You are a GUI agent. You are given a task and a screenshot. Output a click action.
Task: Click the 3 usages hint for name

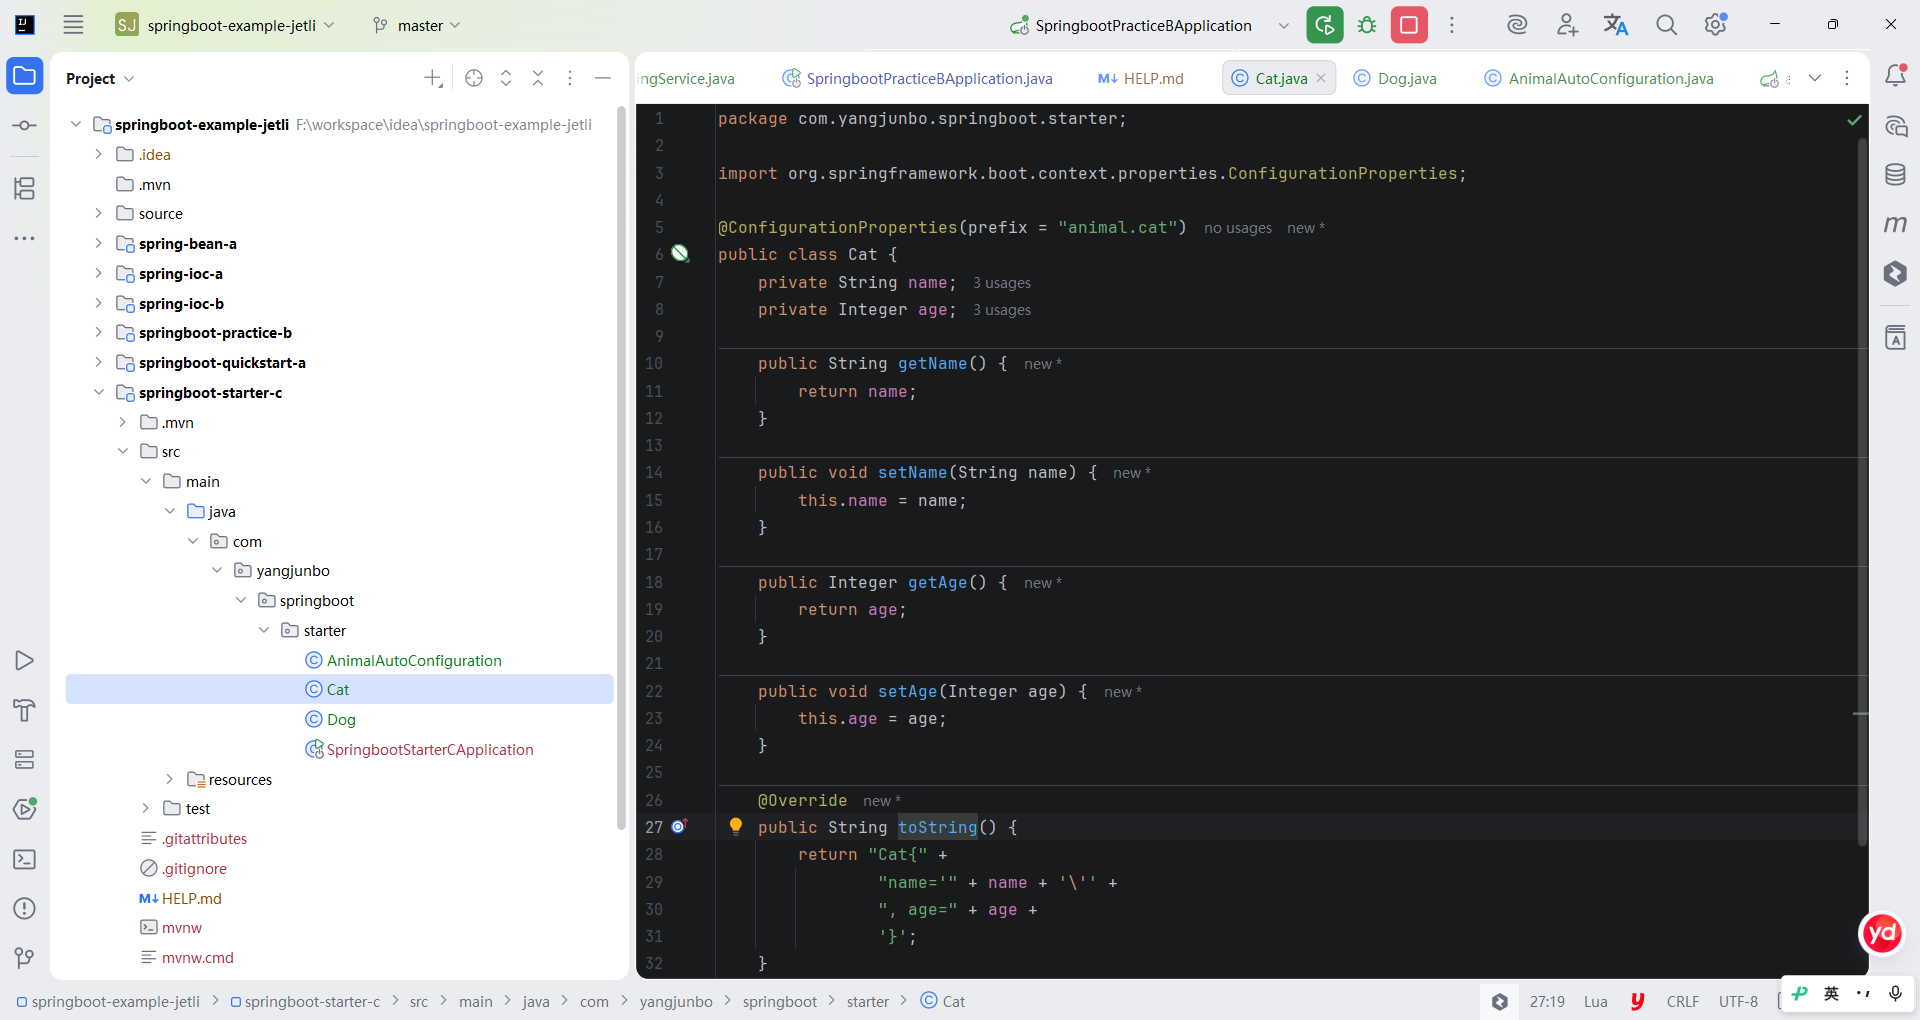1002,283
